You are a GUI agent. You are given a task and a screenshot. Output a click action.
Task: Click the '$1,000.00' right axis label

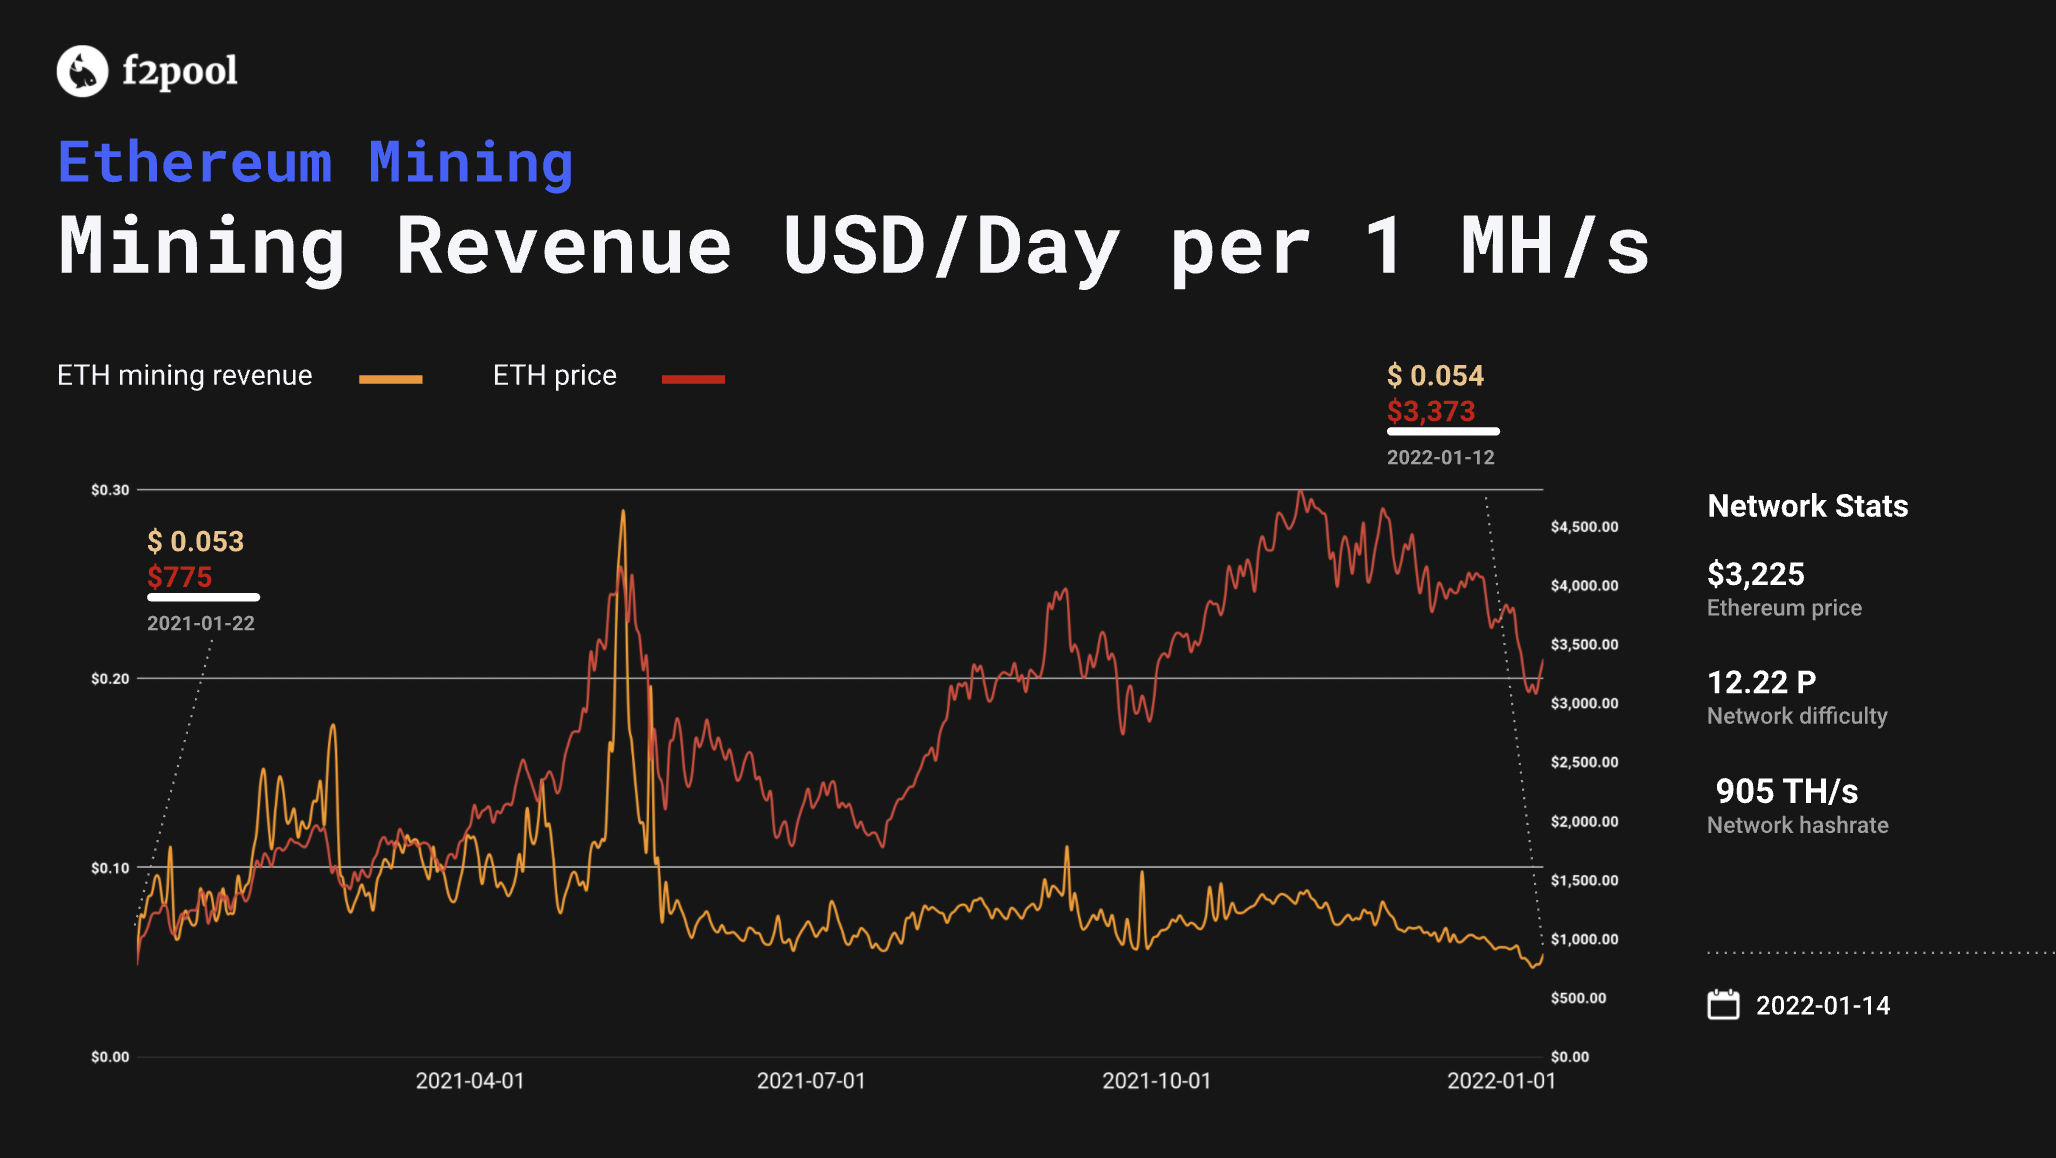tap(1584, 940)
